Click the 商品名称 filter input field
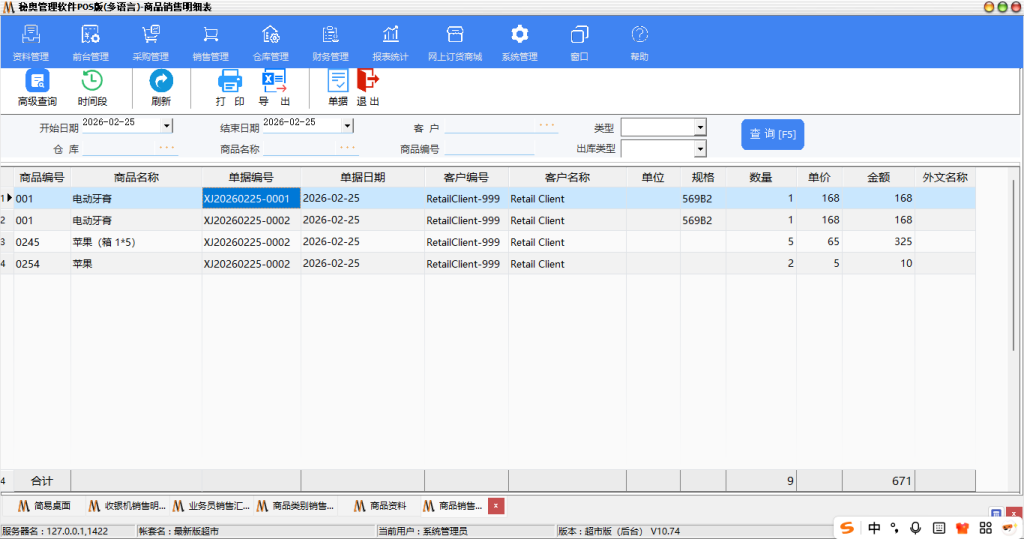This screenshot has width=1024, height=539. [x=310, y=149]
